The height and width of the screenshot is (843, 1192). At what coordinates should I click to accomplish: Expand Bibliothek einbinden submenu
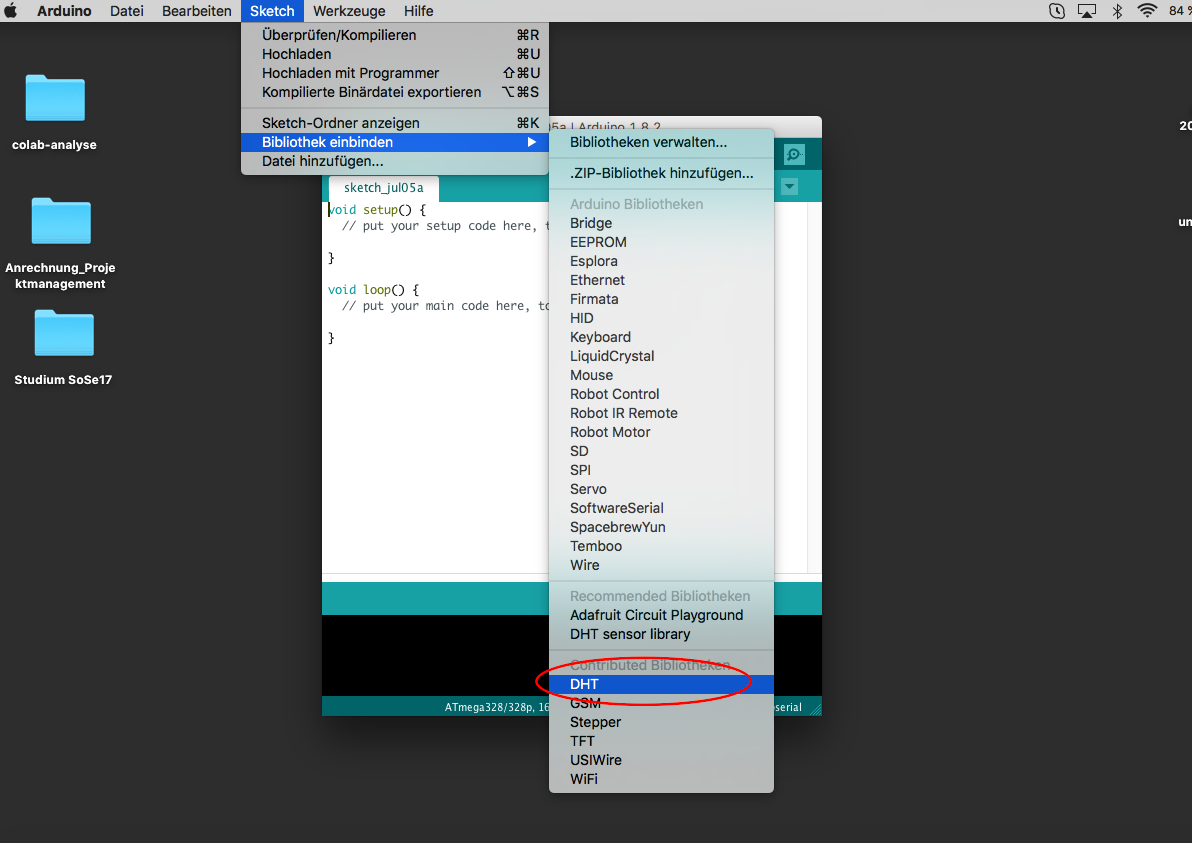(395, 142)
